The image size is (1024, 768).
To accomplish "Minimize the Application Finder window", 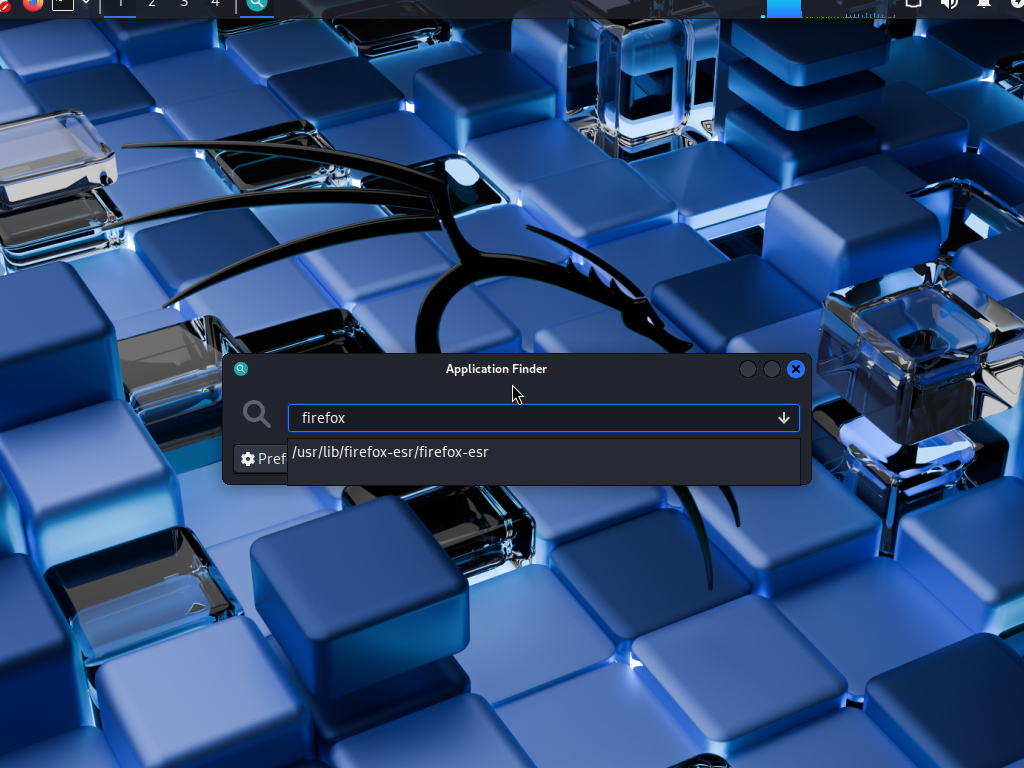I will [748, 369].
